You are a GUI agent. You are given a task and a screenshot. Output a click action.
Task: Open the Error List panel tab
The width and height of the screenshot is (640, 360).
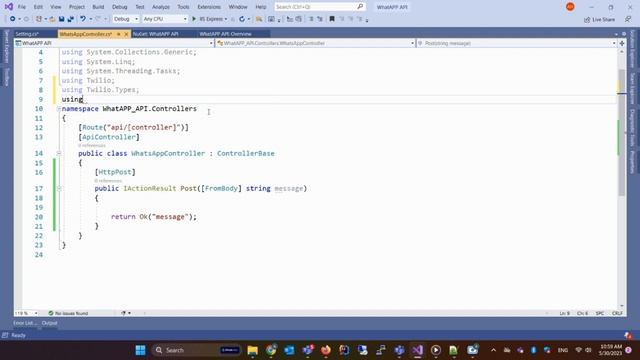[x=25, y=323]
